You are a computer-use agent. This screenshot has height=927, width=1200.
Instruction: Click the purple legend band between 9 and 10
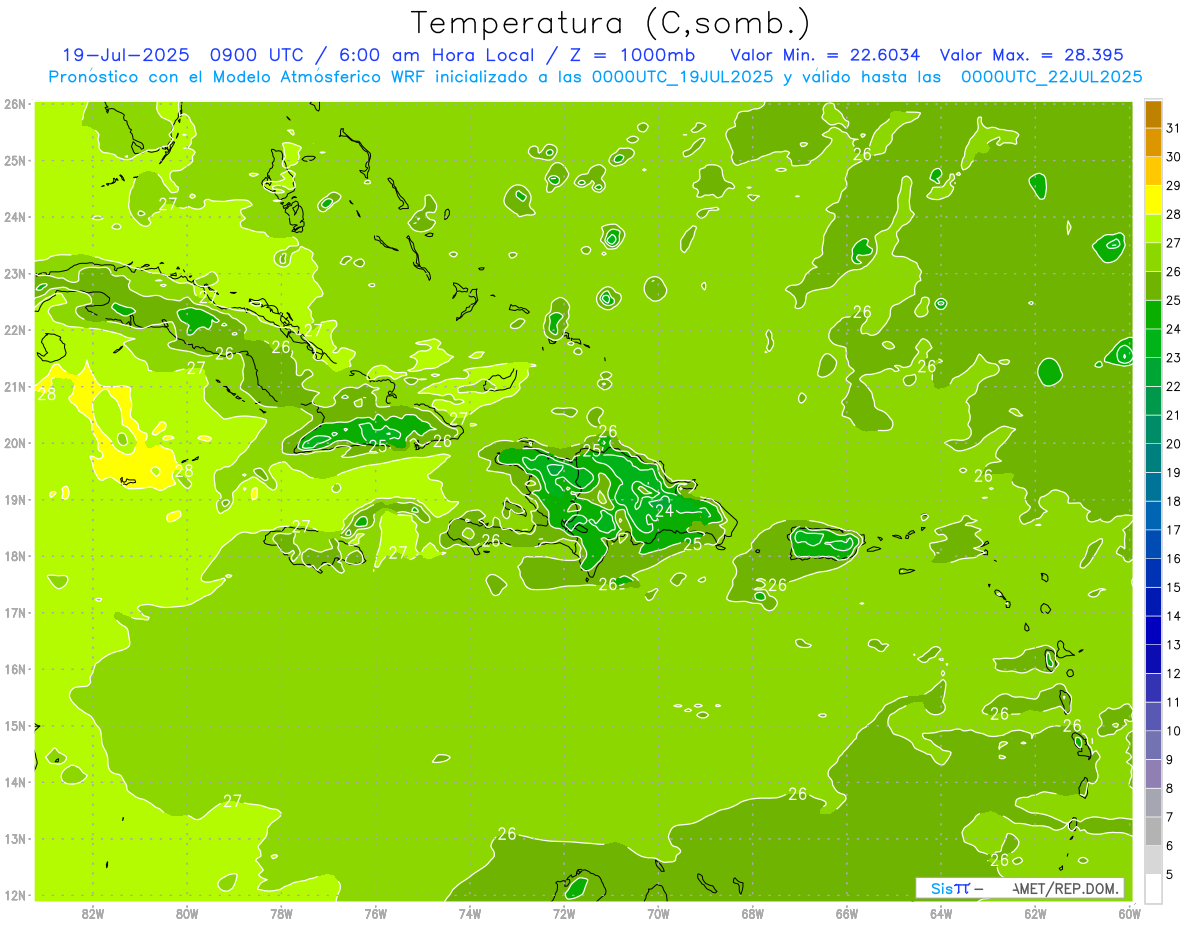[1153, 745]
